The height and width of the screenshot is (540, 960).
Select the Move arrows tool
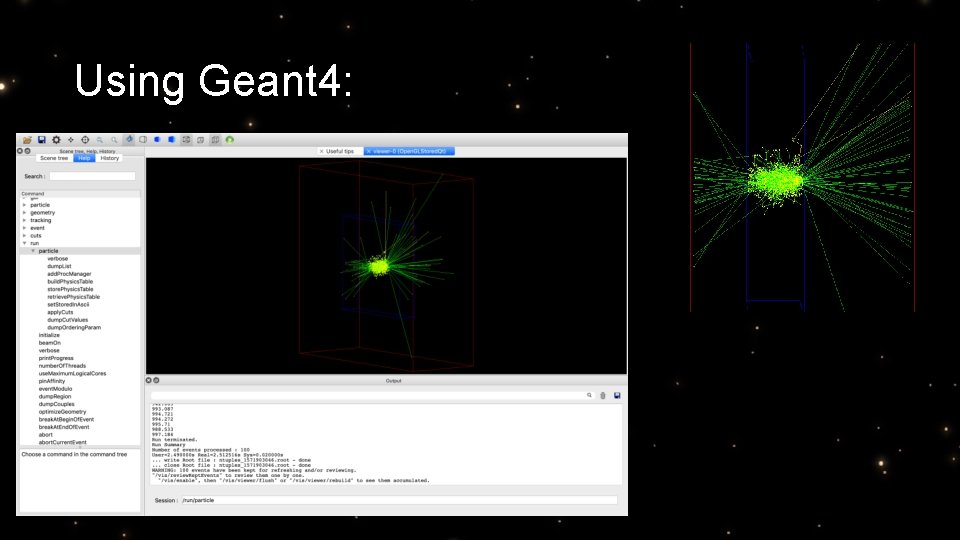pos(70,140)
